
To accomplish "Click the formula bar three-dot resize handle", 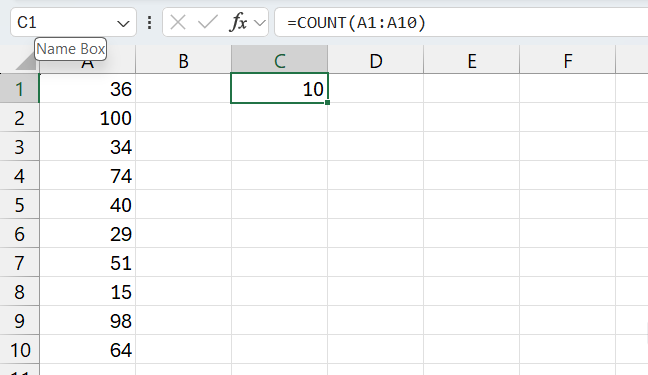I will (150, 22).
